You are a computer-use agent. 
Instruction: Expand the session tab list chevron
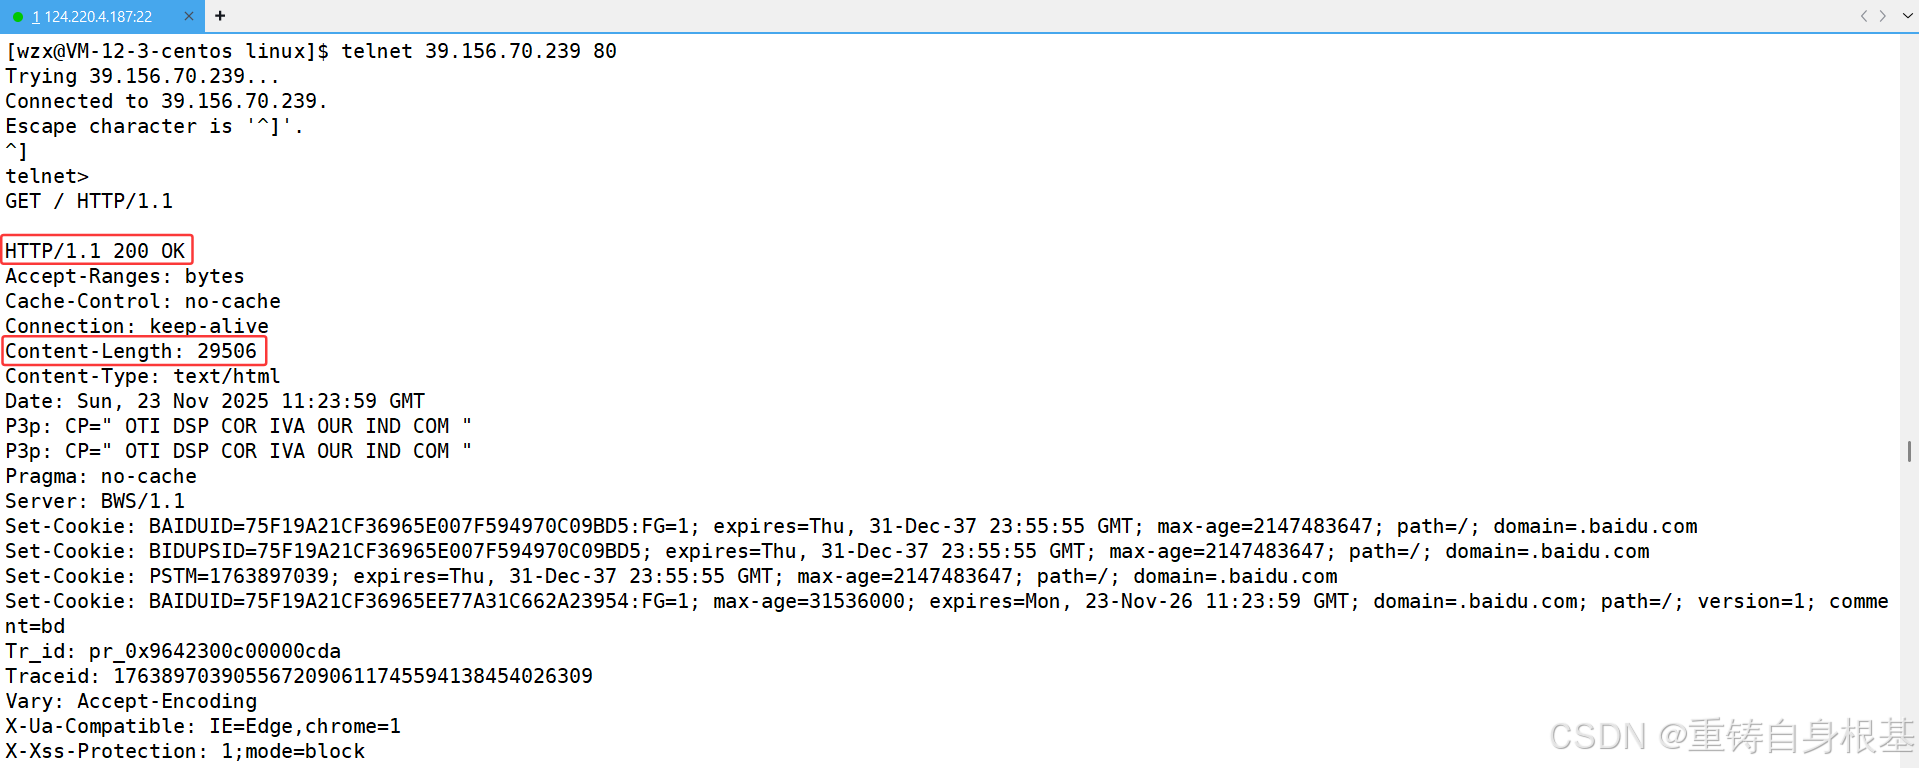1907,16
